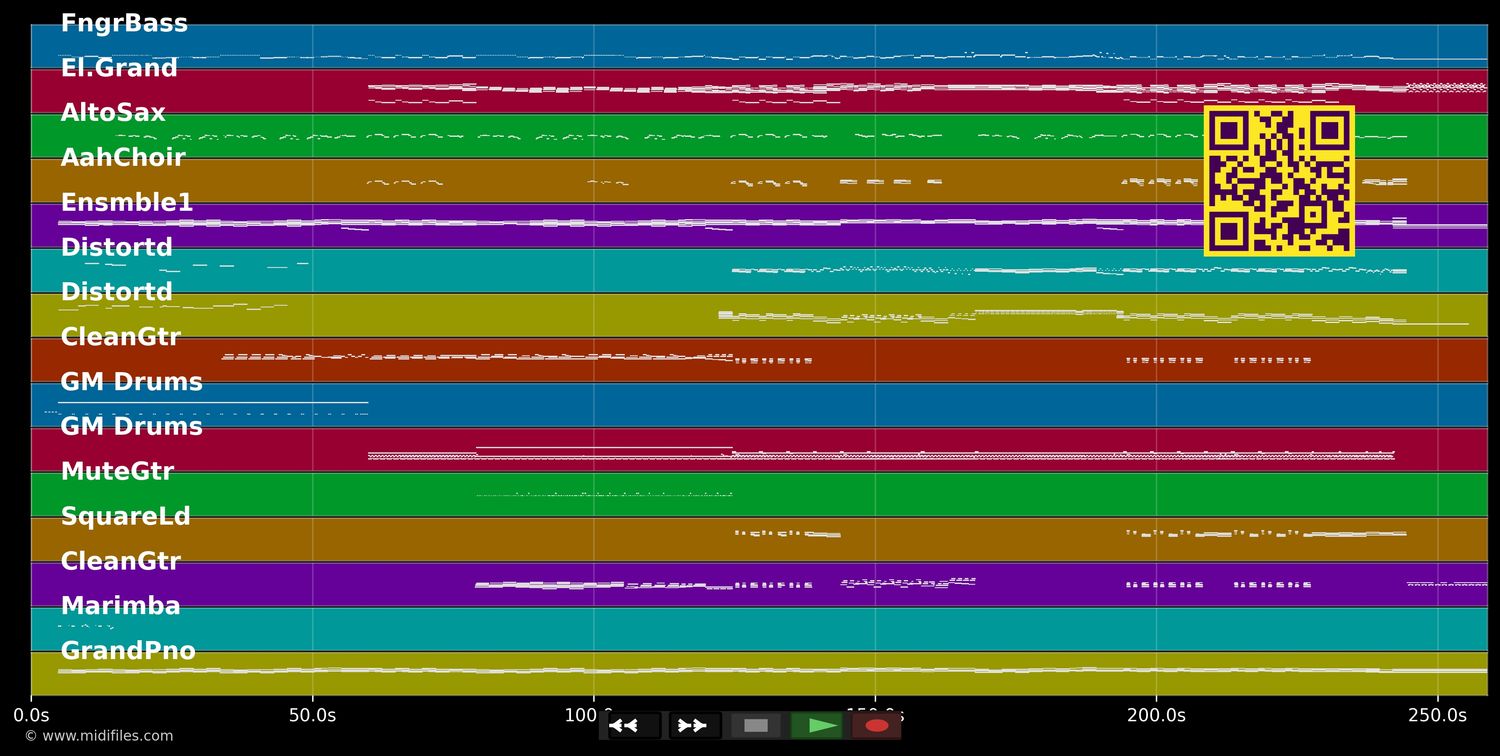Click the stop icon in the playback controls
Screen dimensions: 1500x756
click(x=756, y=725)
